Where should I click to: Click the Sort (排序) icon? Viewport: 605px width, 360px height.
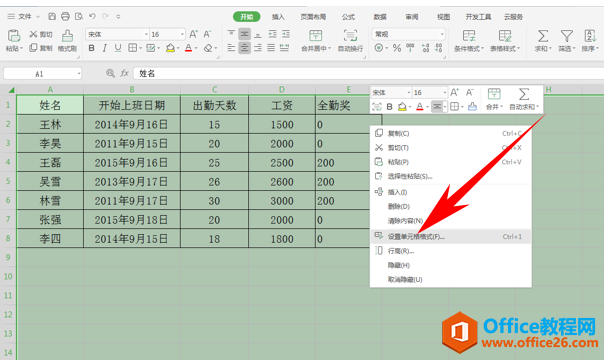tap(590, 36)
